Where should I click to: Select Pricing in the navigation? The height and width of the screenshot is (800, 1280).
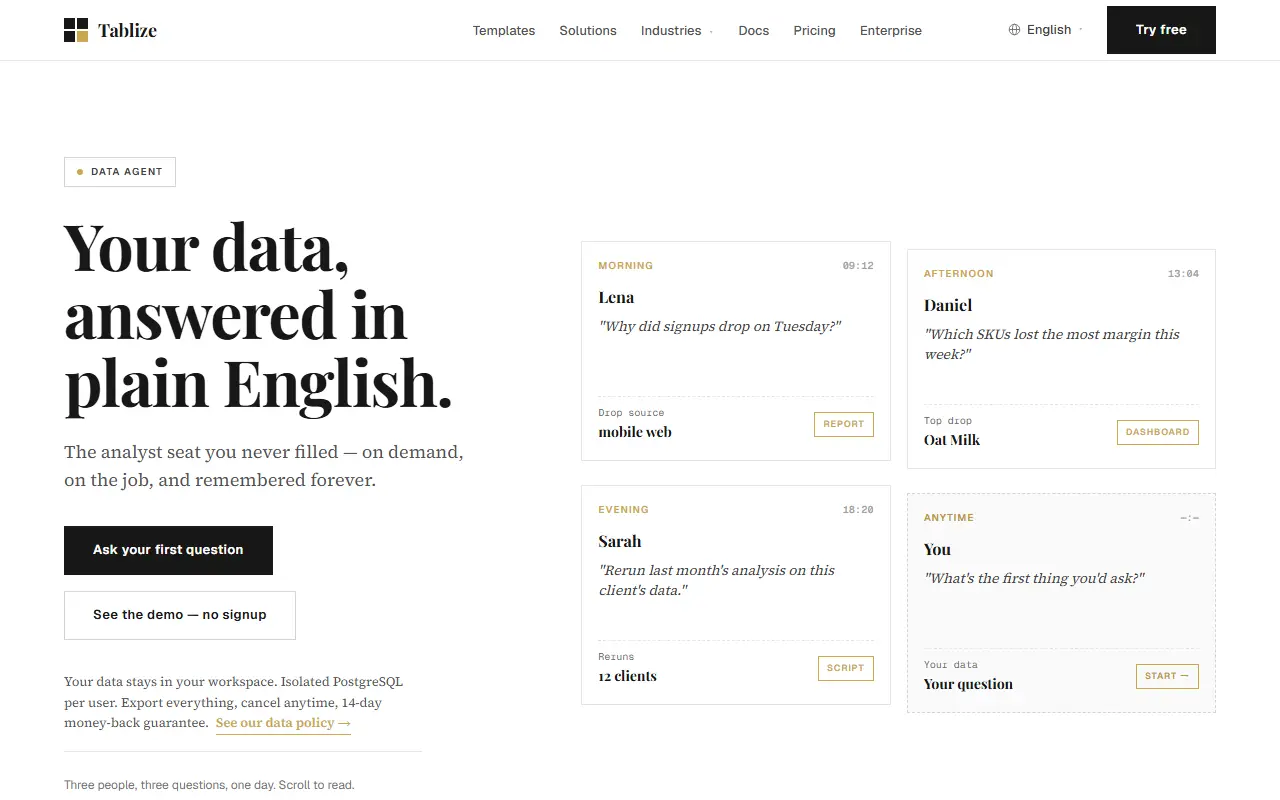tap(814, 31)
